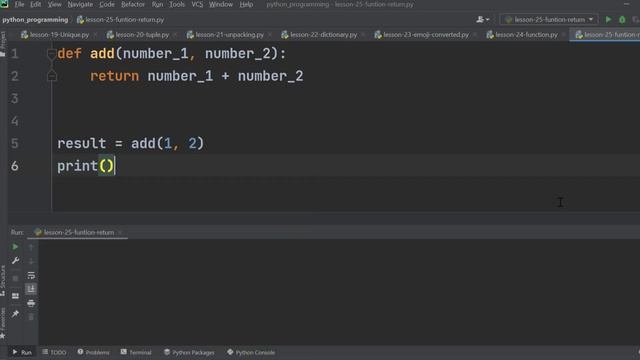Click the green Run button in toolbar
The image size is (640, 360).
pyautogui.click(x=608, y=20)
